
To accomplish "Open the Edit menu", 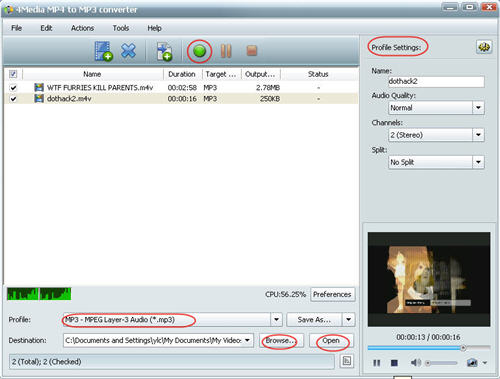I will coord(46,28).
